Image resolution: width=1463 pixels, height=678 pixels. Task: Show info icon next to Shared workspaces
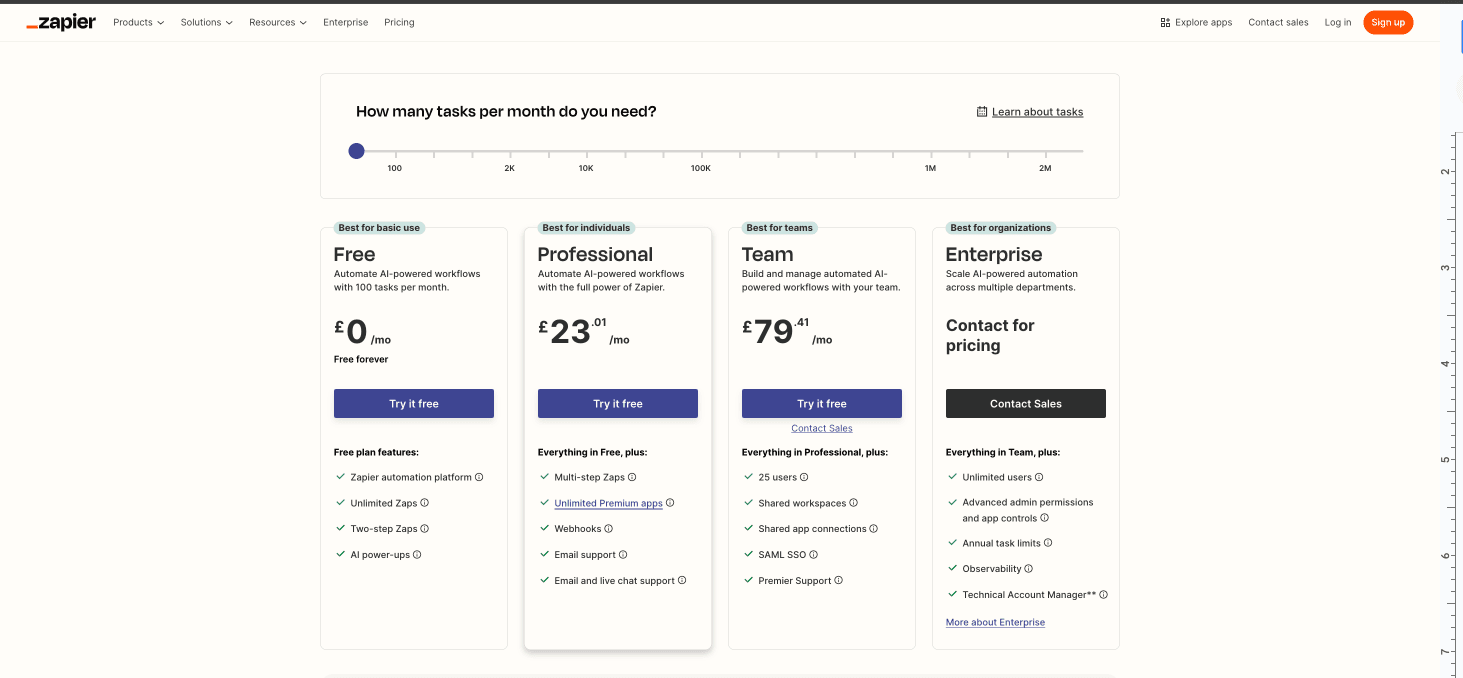pyautogui.click(x=853, y=503)
